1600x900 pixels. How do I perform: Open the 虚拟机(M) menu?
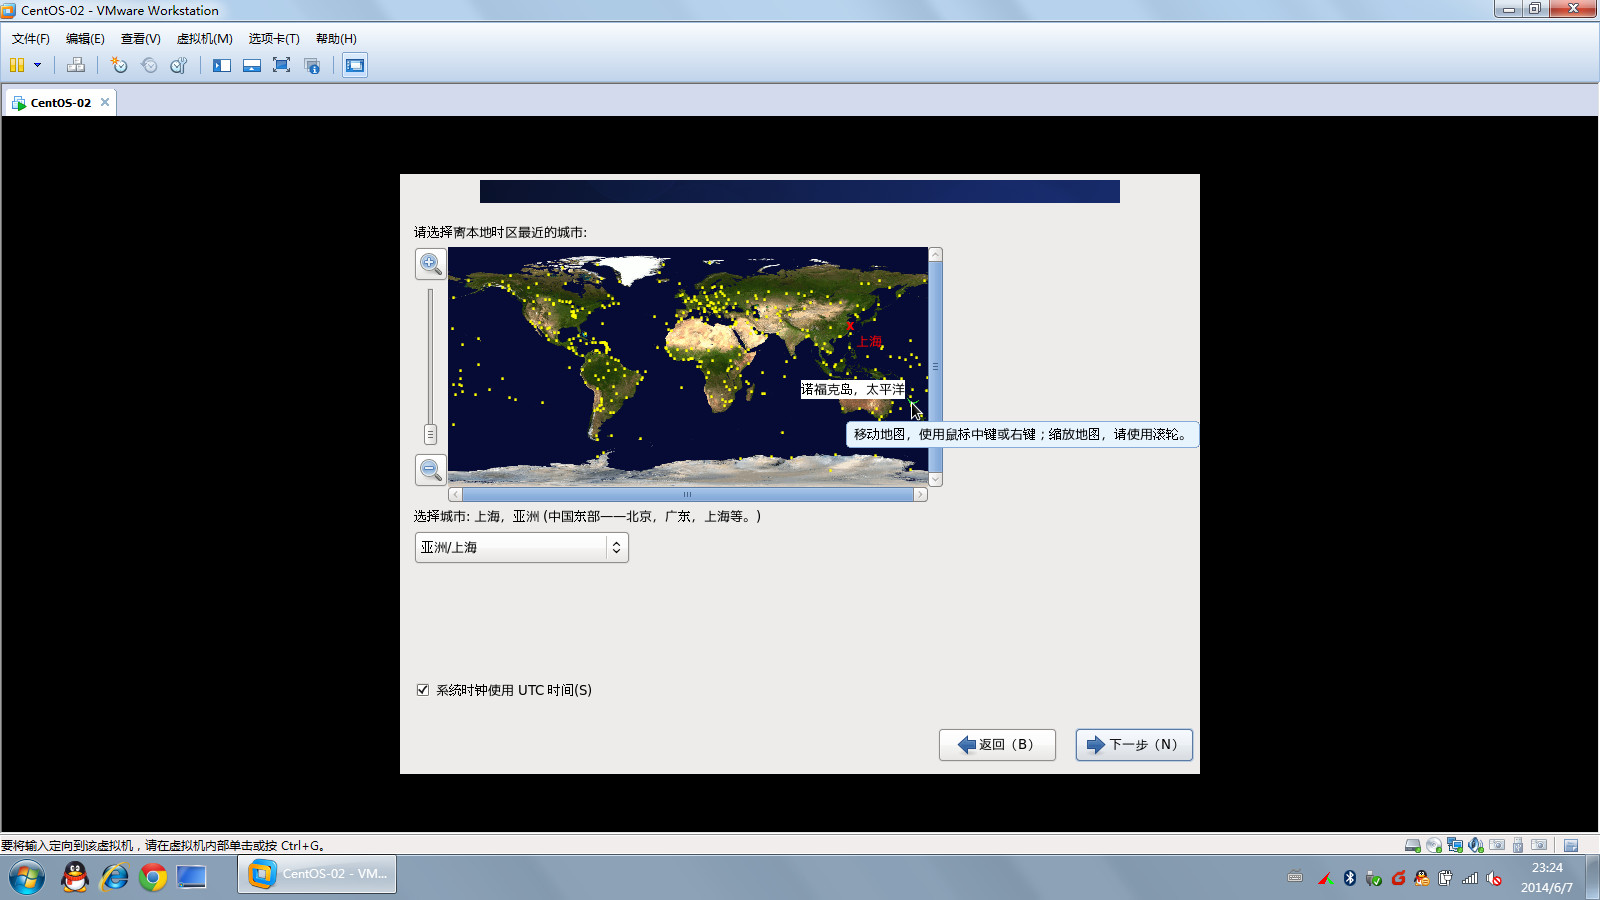pyautogui.click(x=205, y=39)
